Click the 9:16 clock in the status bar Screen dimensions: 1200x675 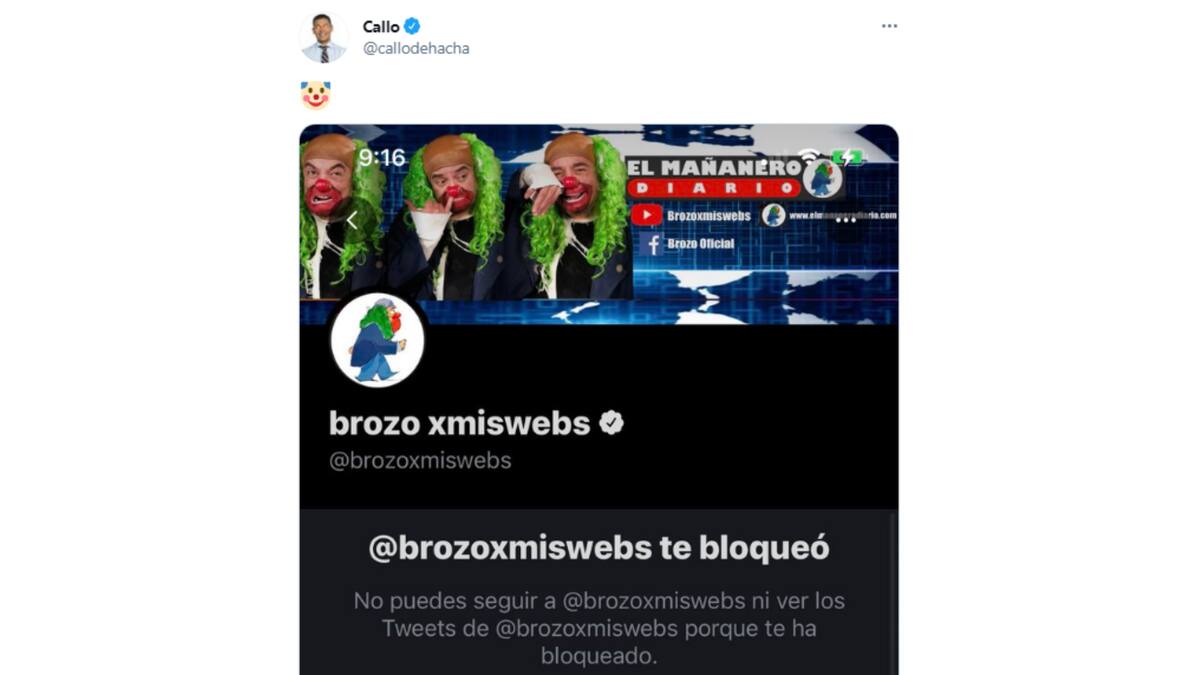[382, 158]
